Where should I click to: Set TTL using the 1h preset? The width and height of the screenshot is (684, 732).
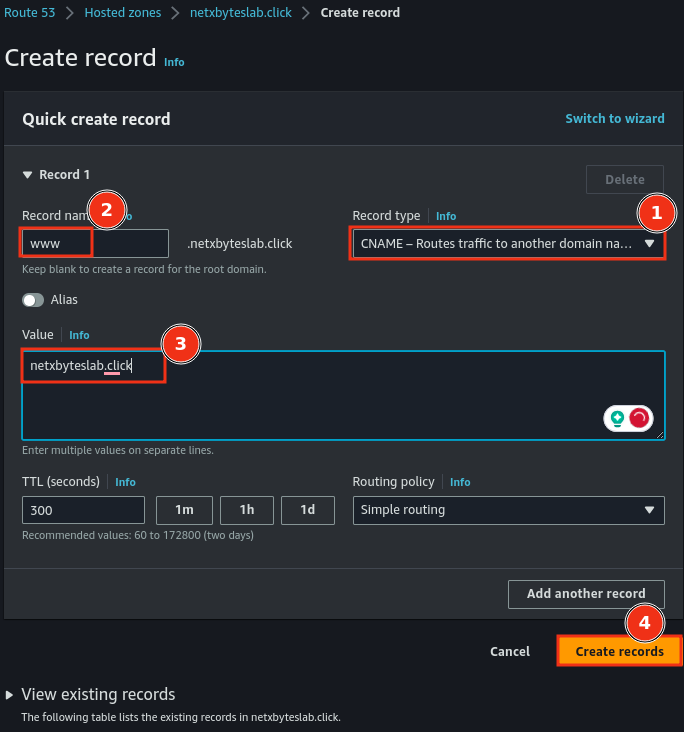pos(246,510)
